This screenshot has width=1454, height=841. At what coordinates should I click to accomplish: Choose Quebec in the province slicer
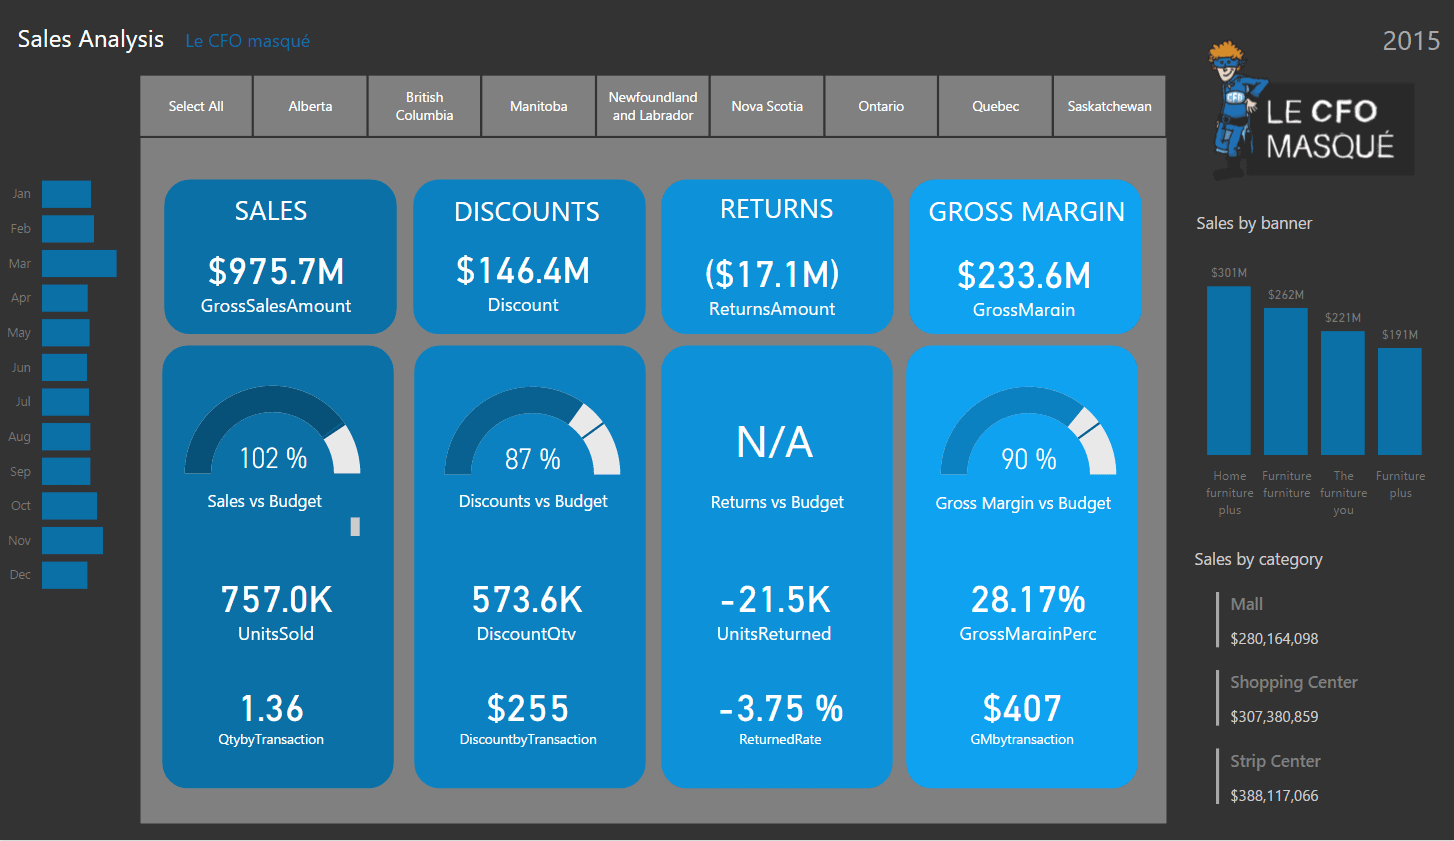pos(995,106)
